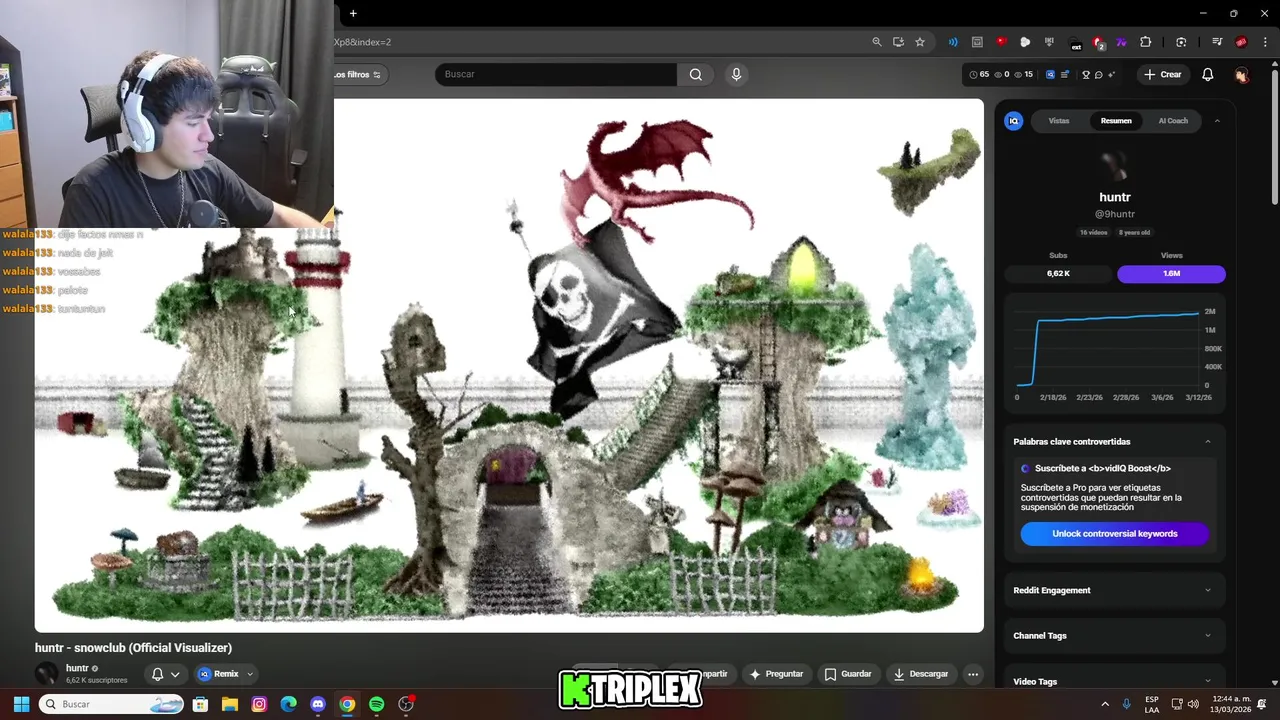1280x720 pixels.
Task: Open the YouTube account avatar menu
Action: coord(1241,75)
